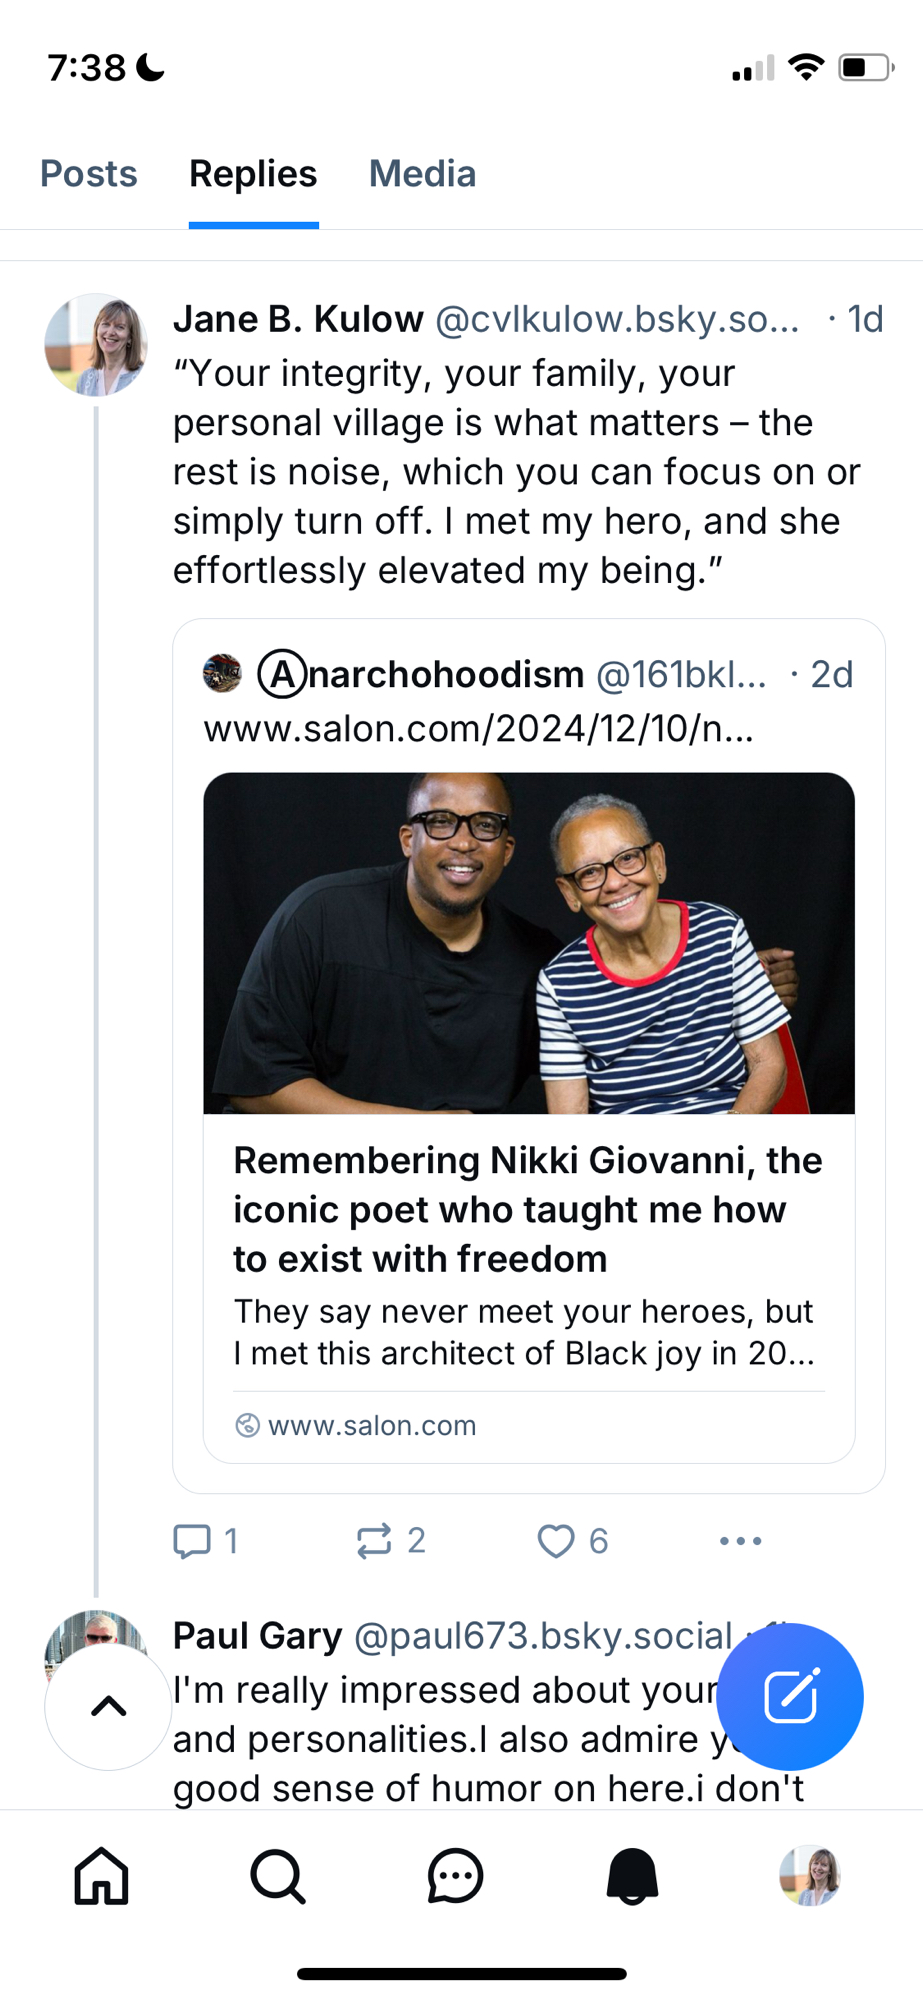
Task: Tap Jane B. Kulow's post avatar
Action: point(96,345)
